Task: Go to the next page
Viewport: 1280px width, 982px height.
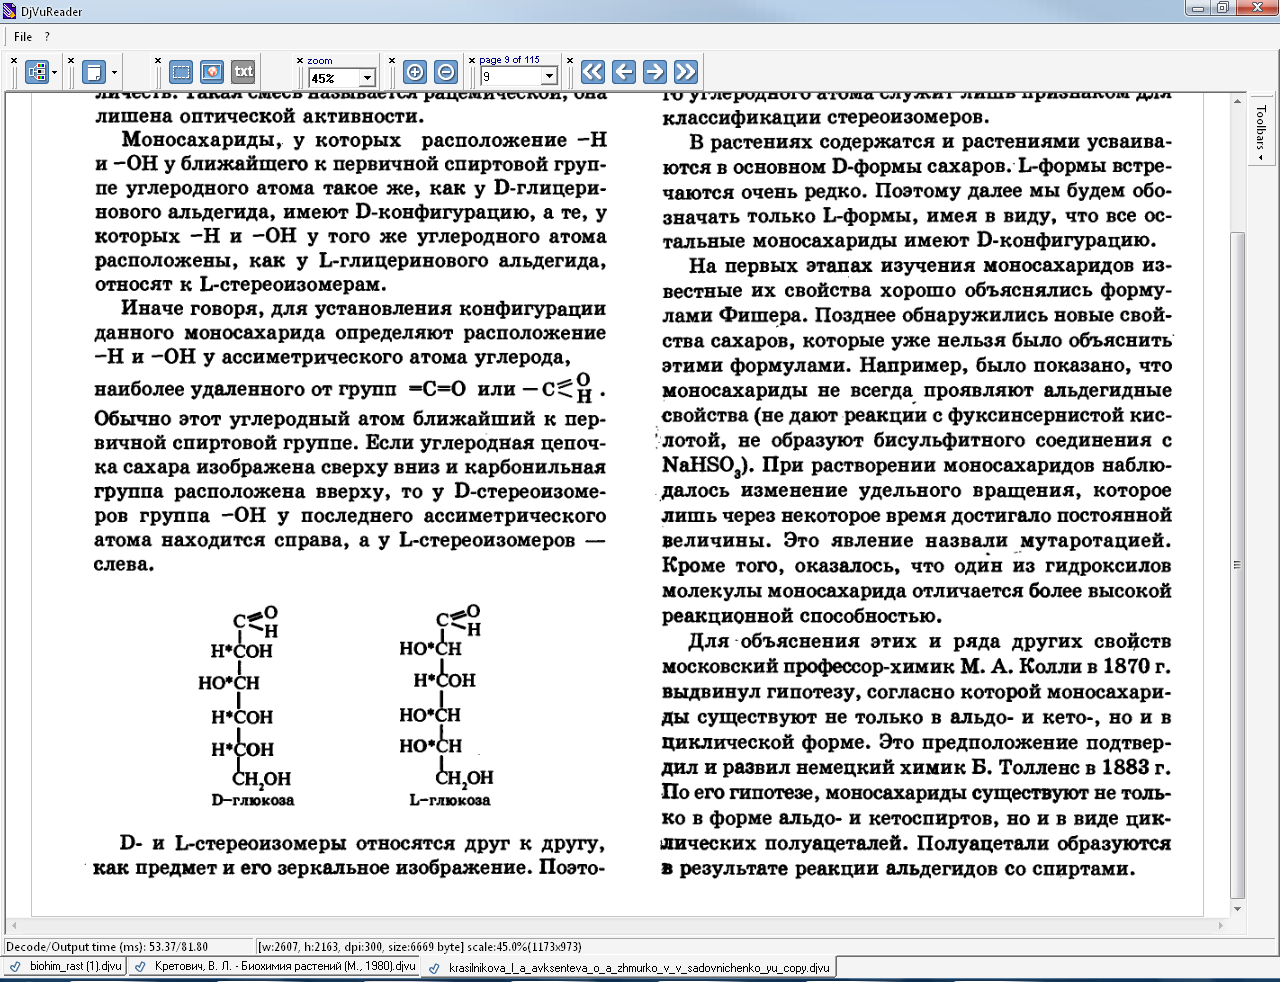Action: [654, 72]
